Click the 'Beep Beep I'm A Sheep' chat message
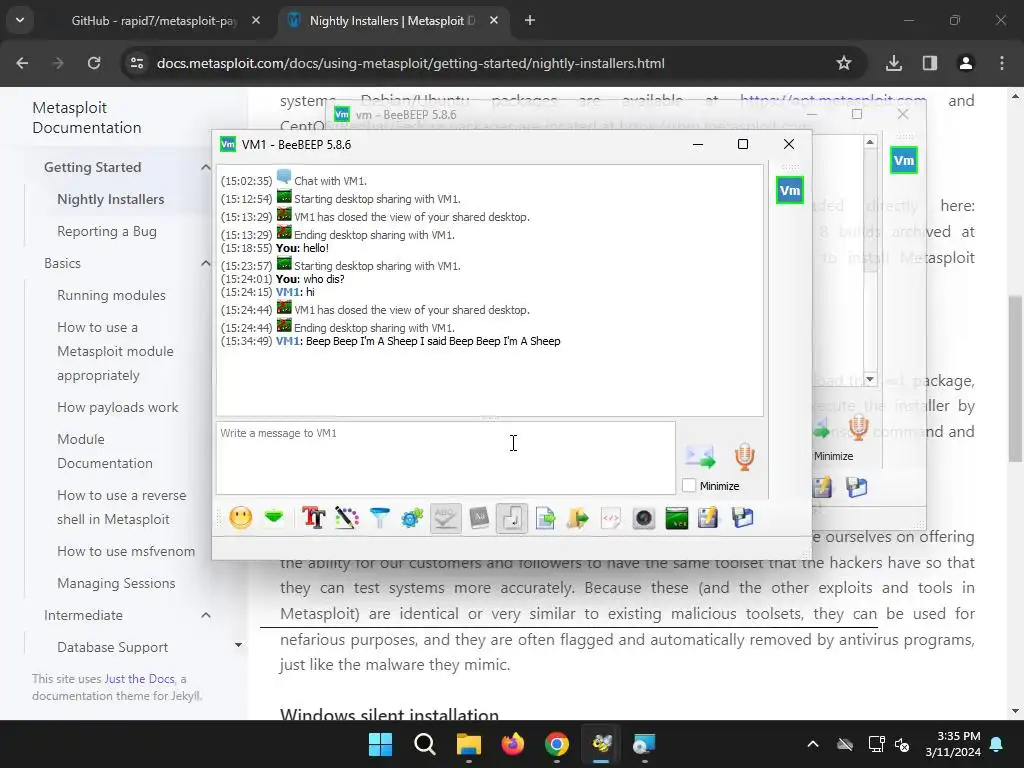1024x768 pixels. pos(433,341)
